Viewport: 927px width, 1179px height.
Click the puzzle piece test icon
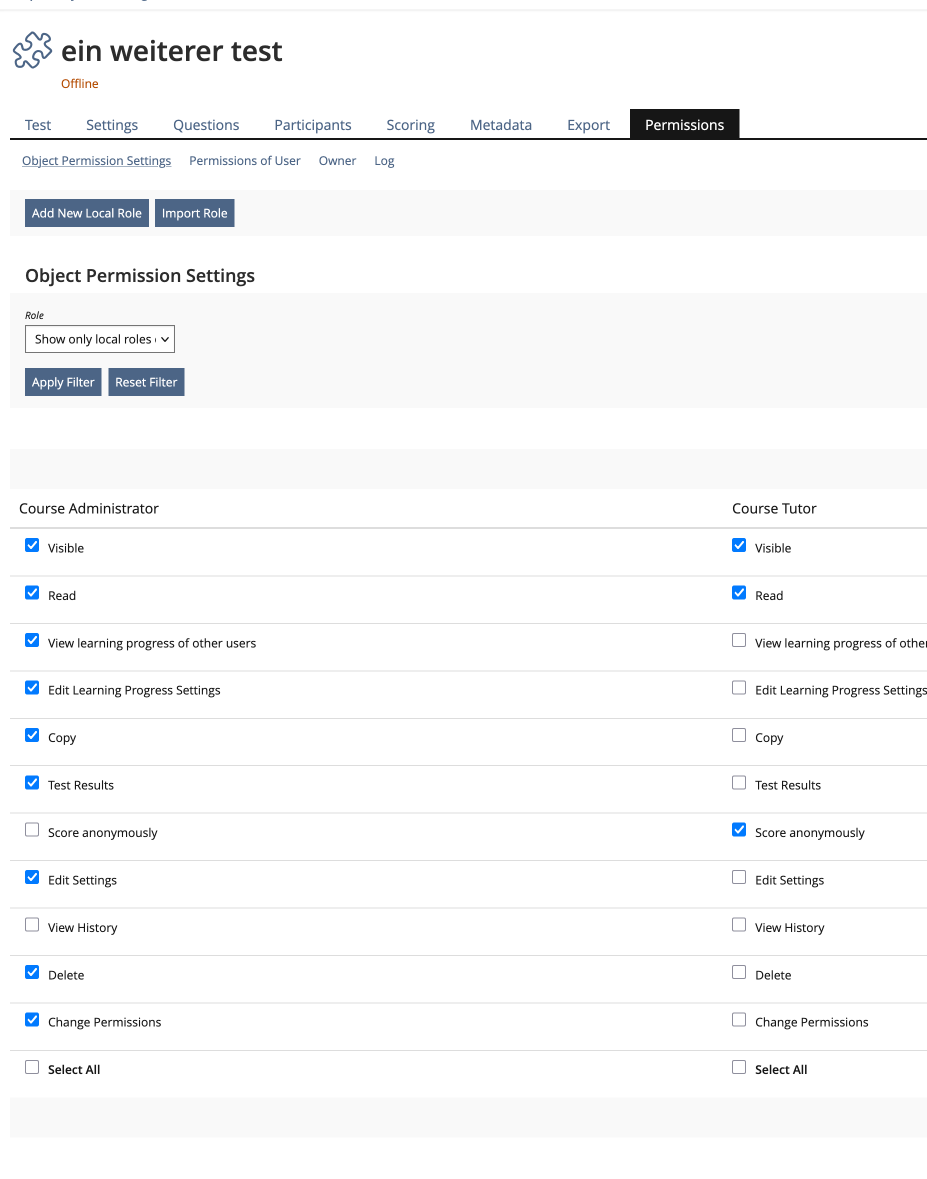[x=32, y=50]
